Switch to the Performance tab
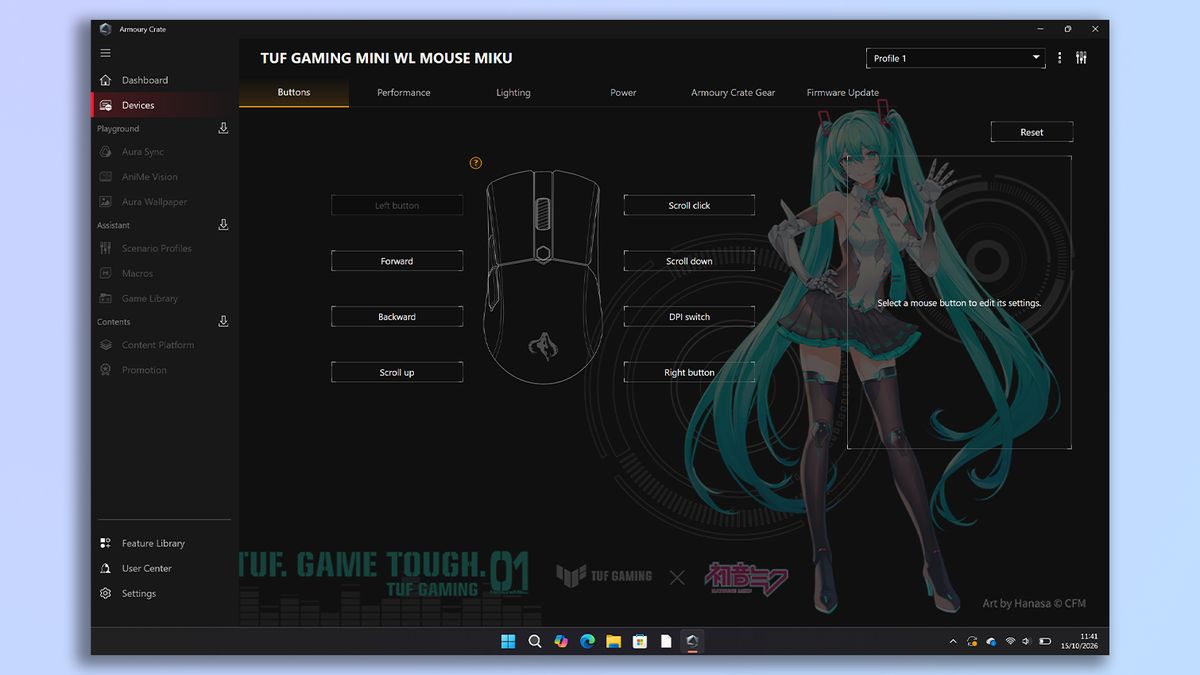Image resolution: width=1200 pixels, height=675 pixels. [x=404, y=92]
